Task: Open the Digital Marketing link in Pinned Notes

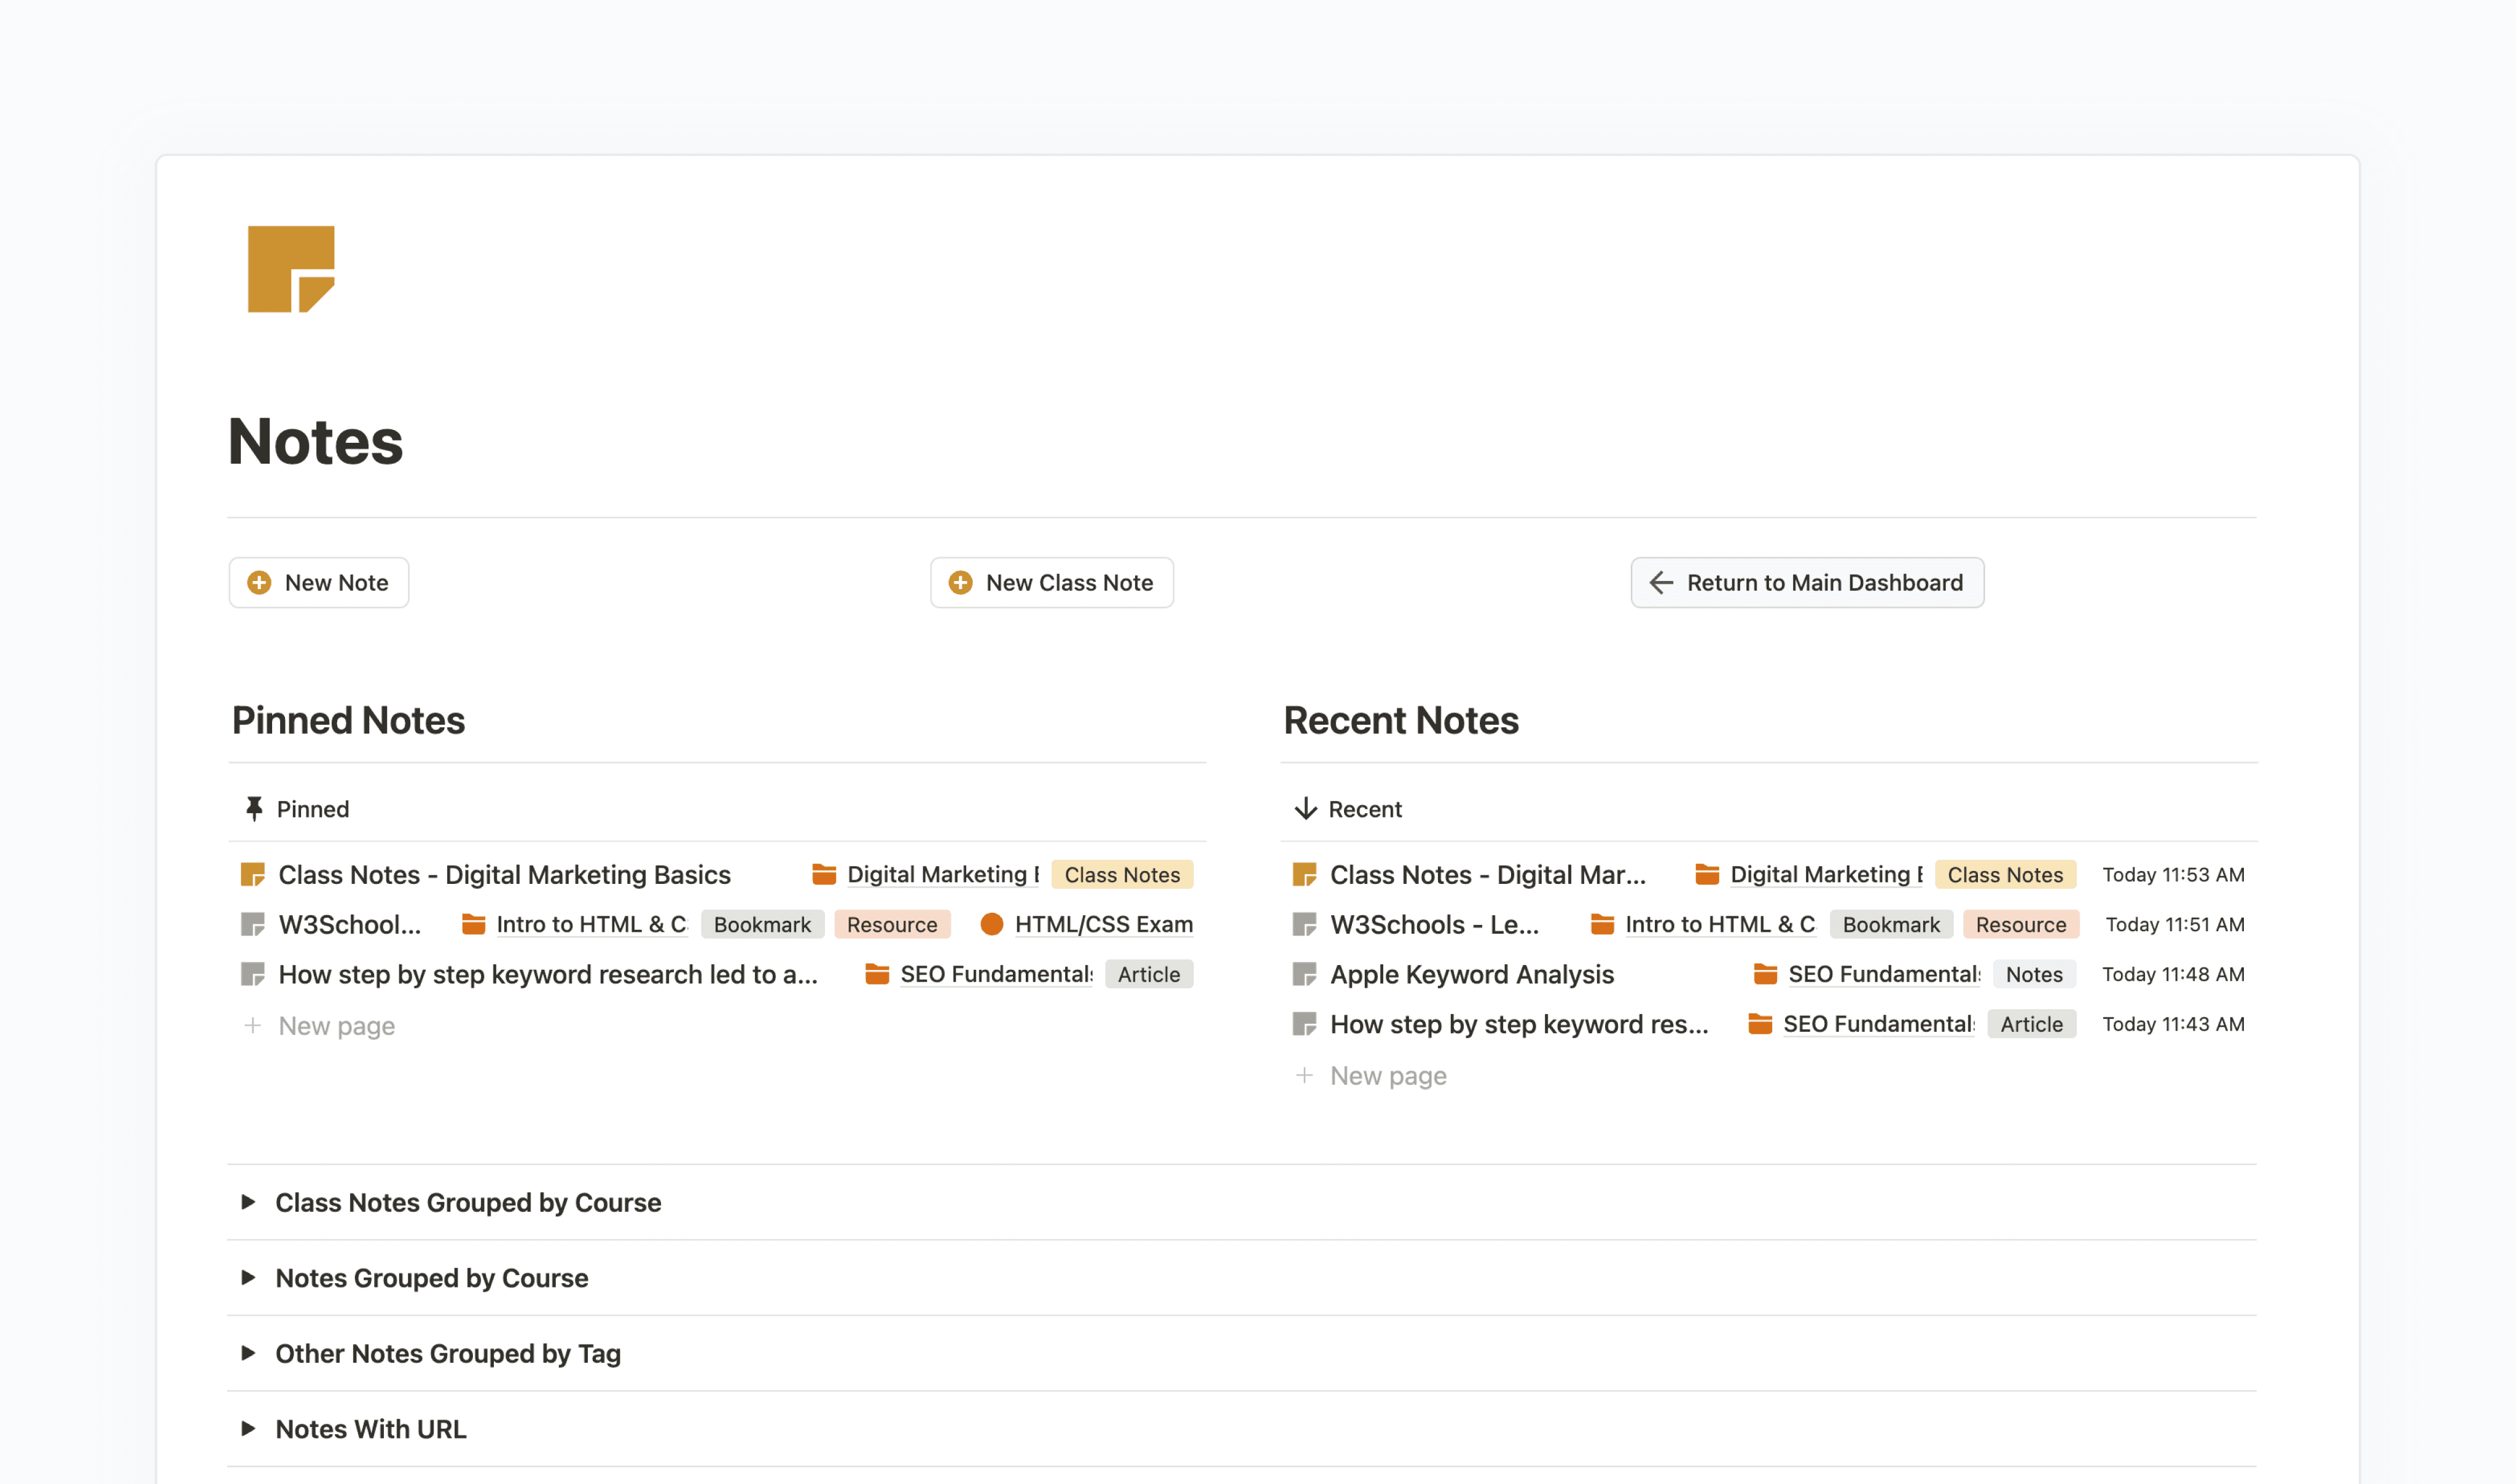Action: [941, 874]
